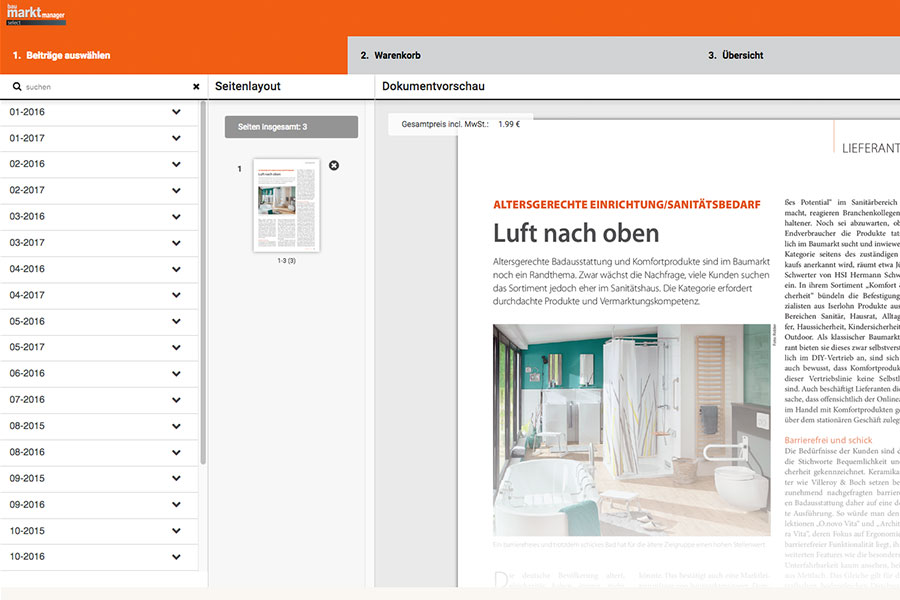Expand the 04-2017 issue chevron

tap(176, 295)
